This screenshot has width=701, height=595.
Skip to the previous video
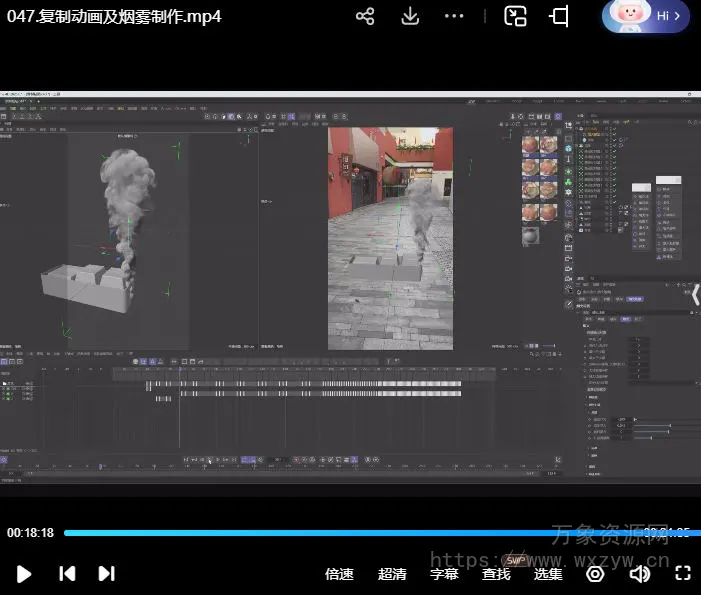click(67, 573)
